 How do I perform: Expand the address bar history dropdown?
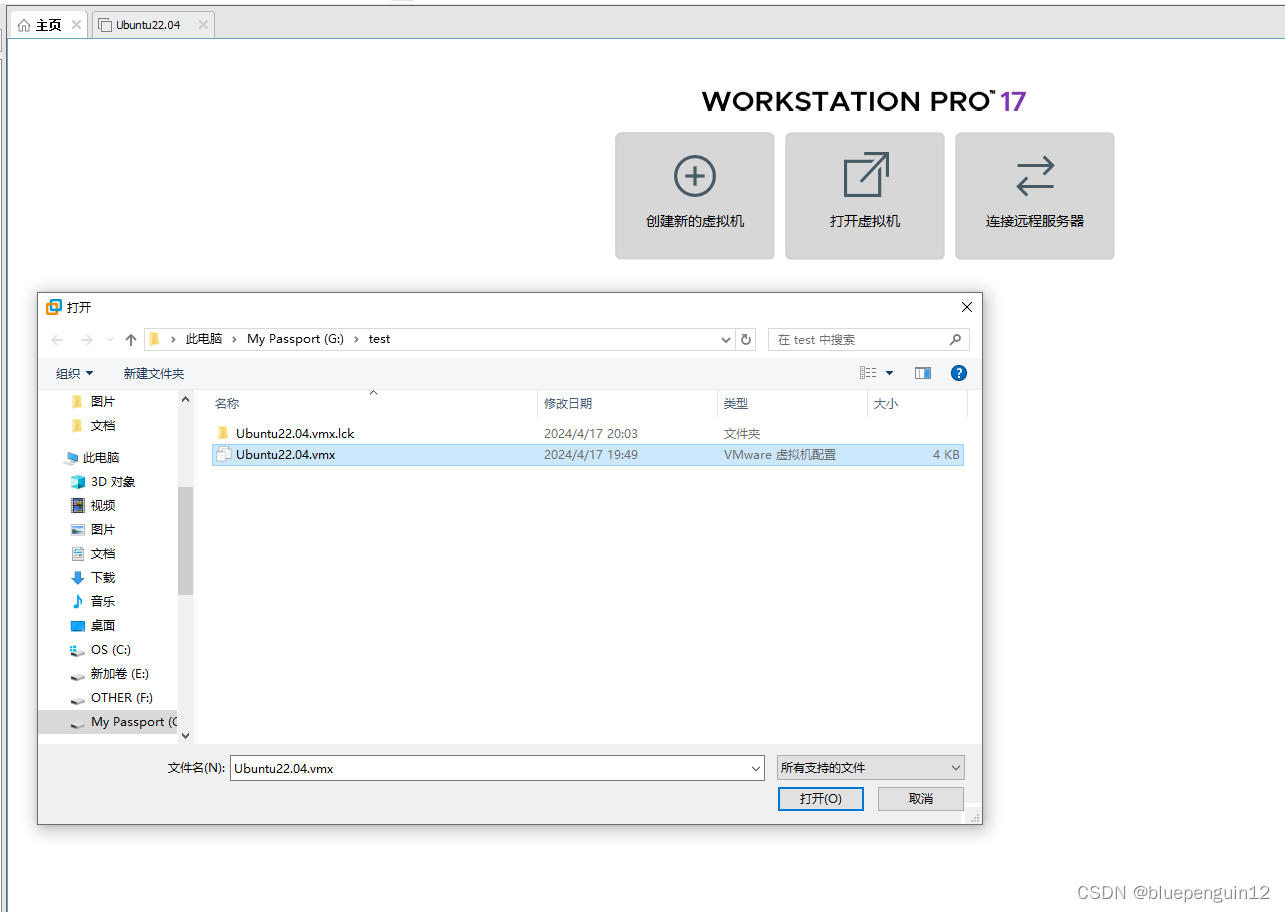click(x=726, y=340)
